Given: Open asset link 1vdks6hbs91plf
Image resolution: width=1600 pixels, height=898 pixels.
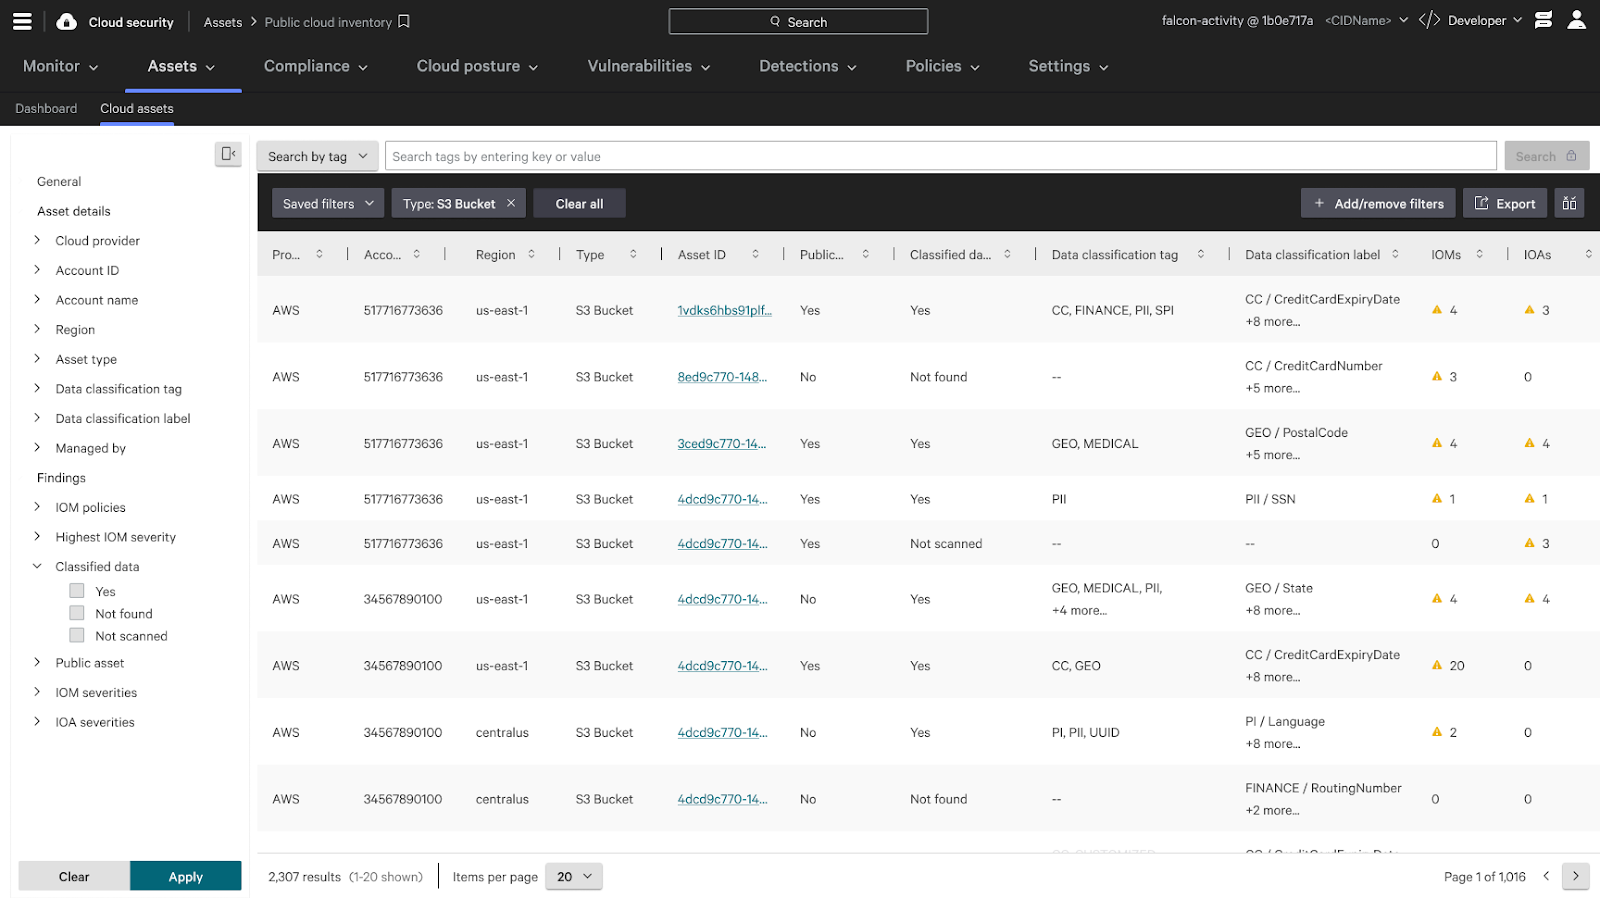Looking at the screenshot, I should coord(724,310).
